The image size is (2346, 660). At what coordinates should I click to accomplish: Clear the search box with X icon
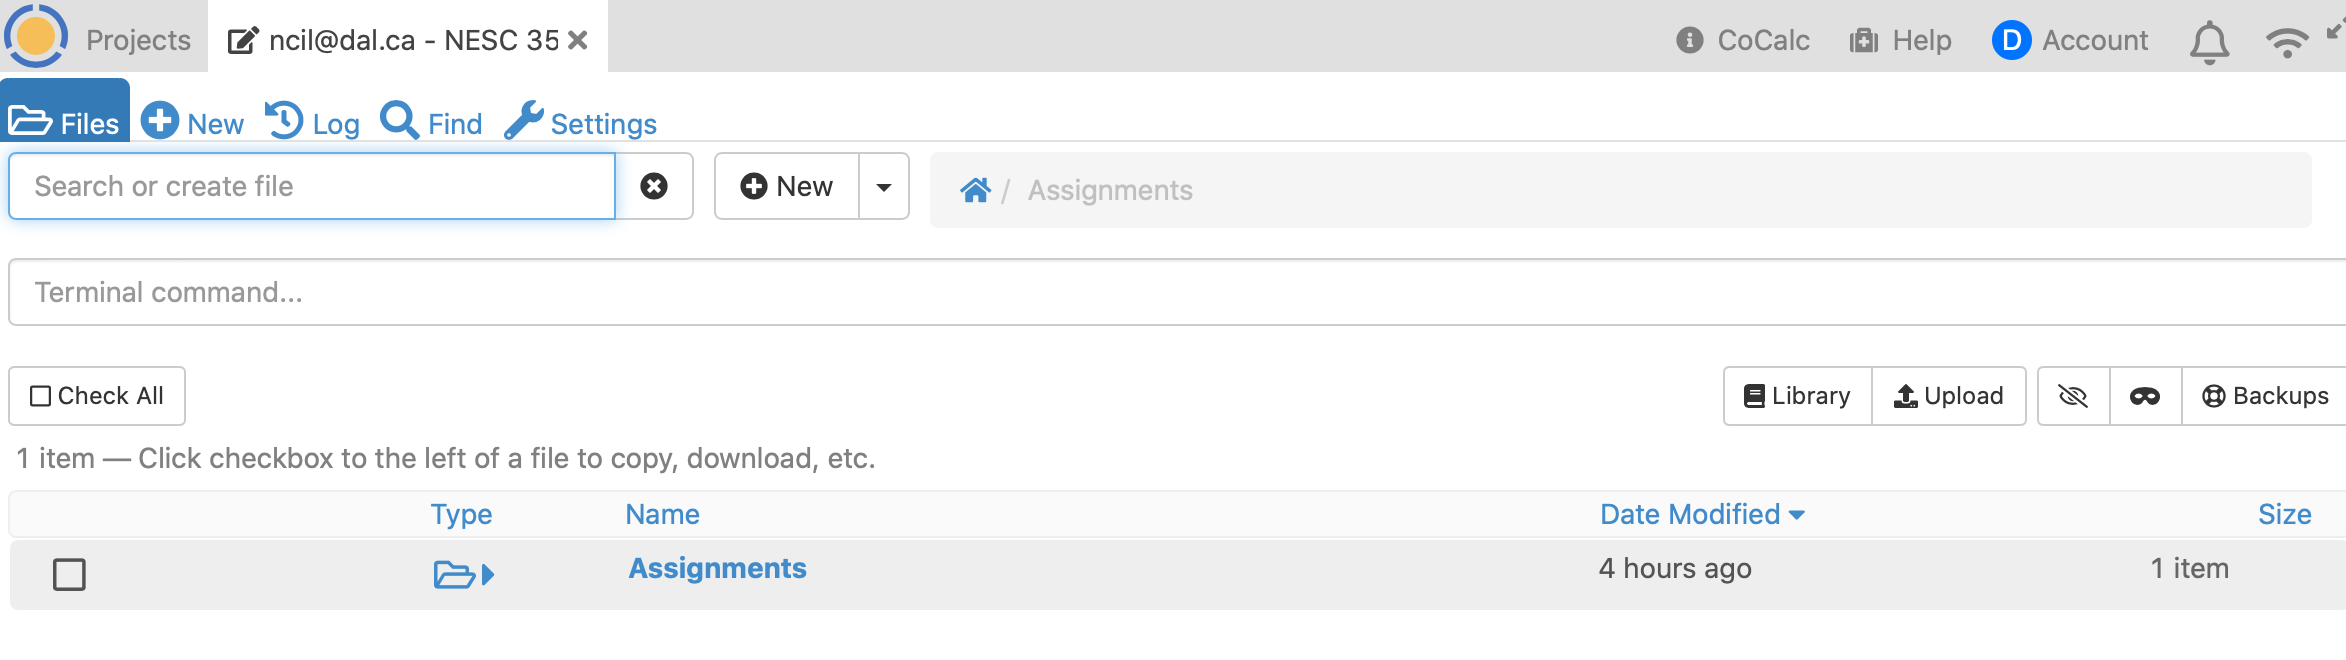[x=654, y=187]
